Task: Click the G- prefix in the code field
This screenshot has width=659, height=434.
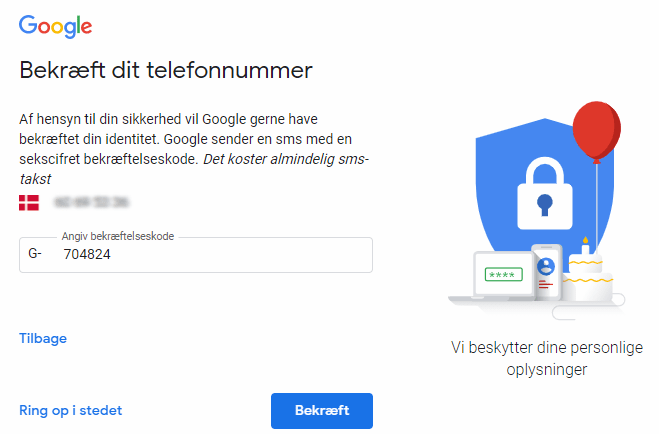Action: [x=35, y=255]
